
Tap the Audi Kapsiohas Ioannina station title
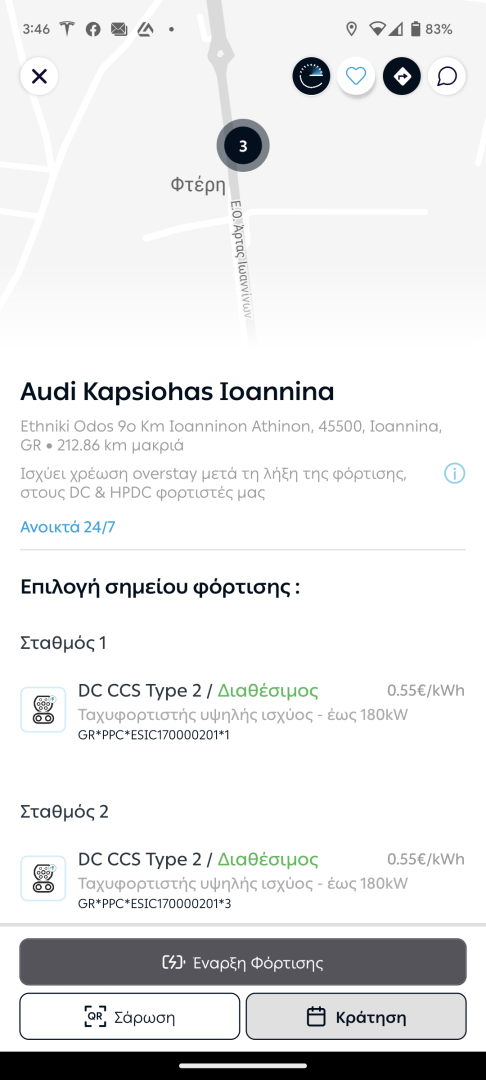click(x=177, y=391)
